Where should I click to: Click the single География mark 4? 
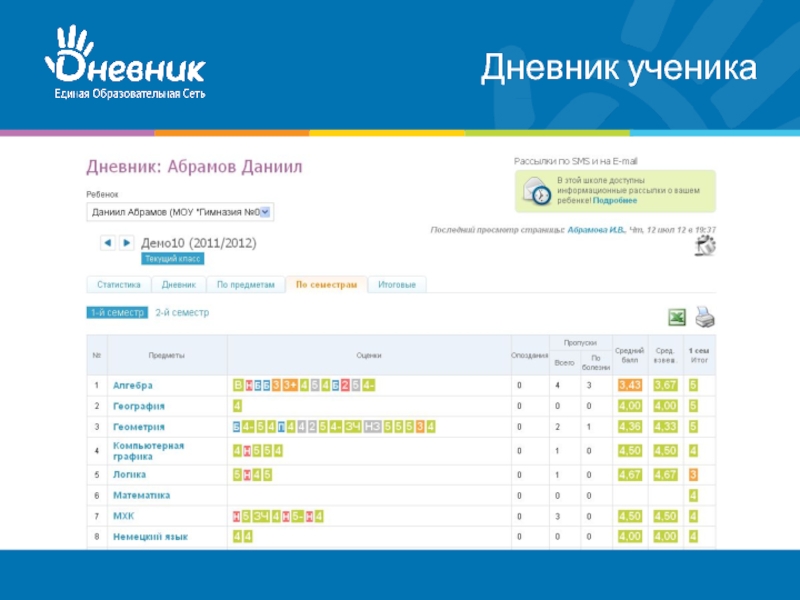tap(237, 406)
